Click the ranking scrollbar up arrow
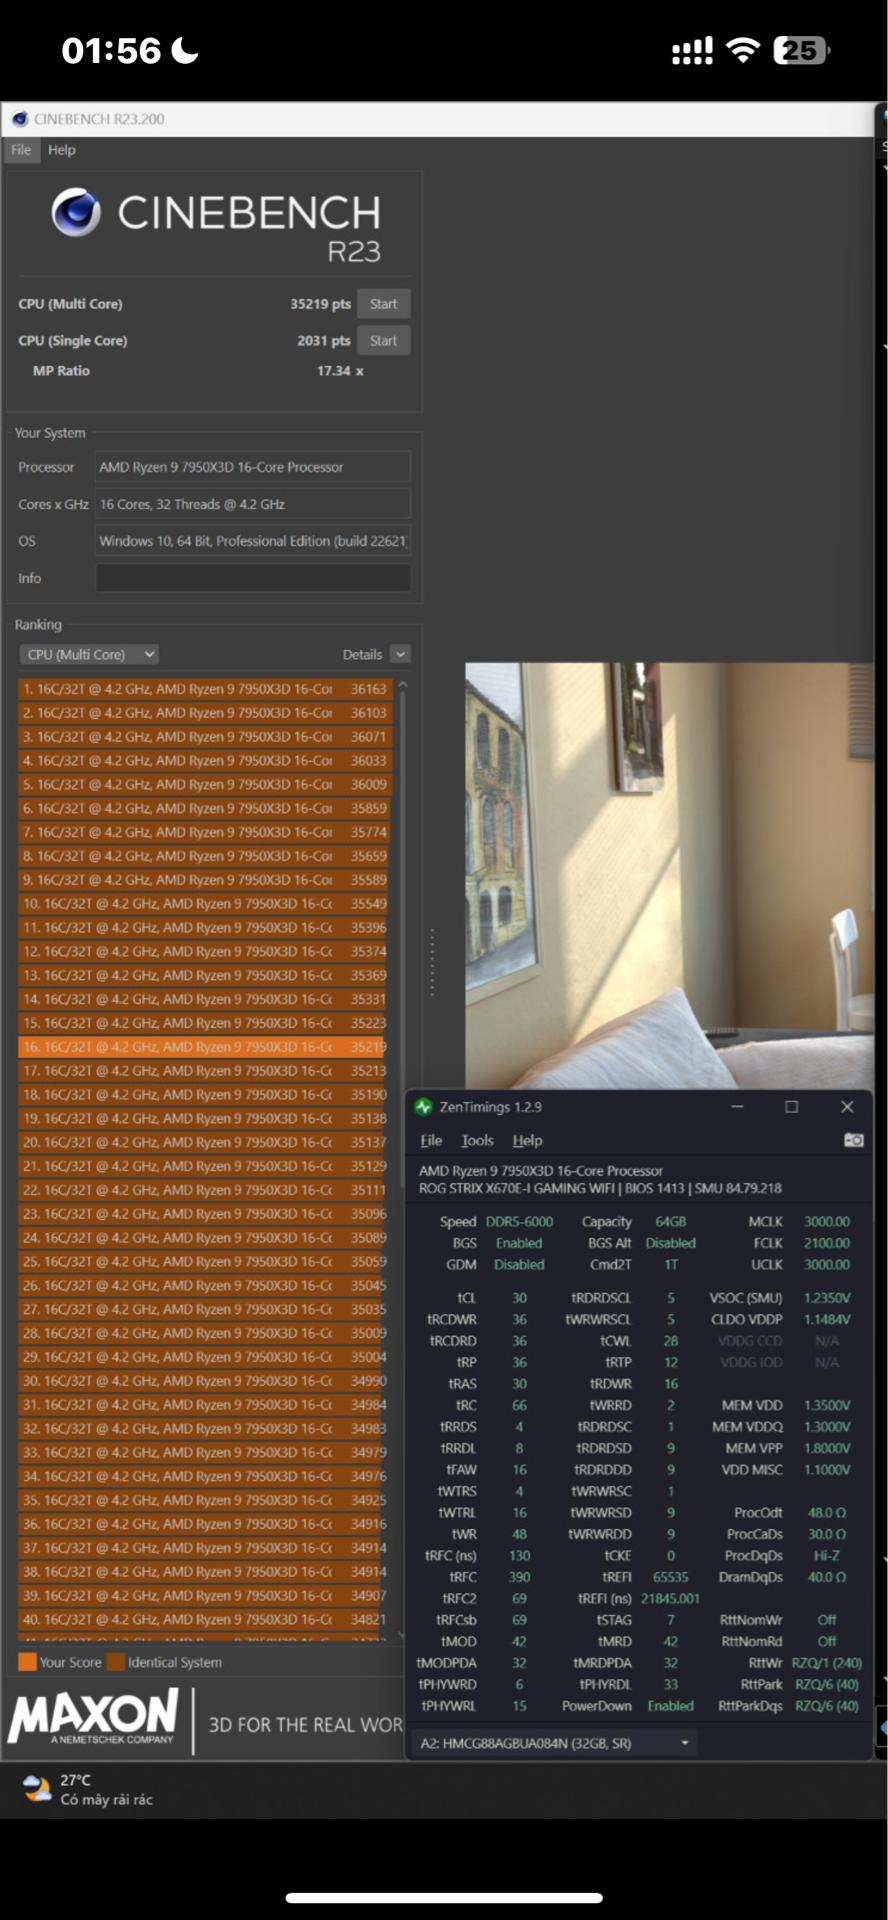 point(402,685)
